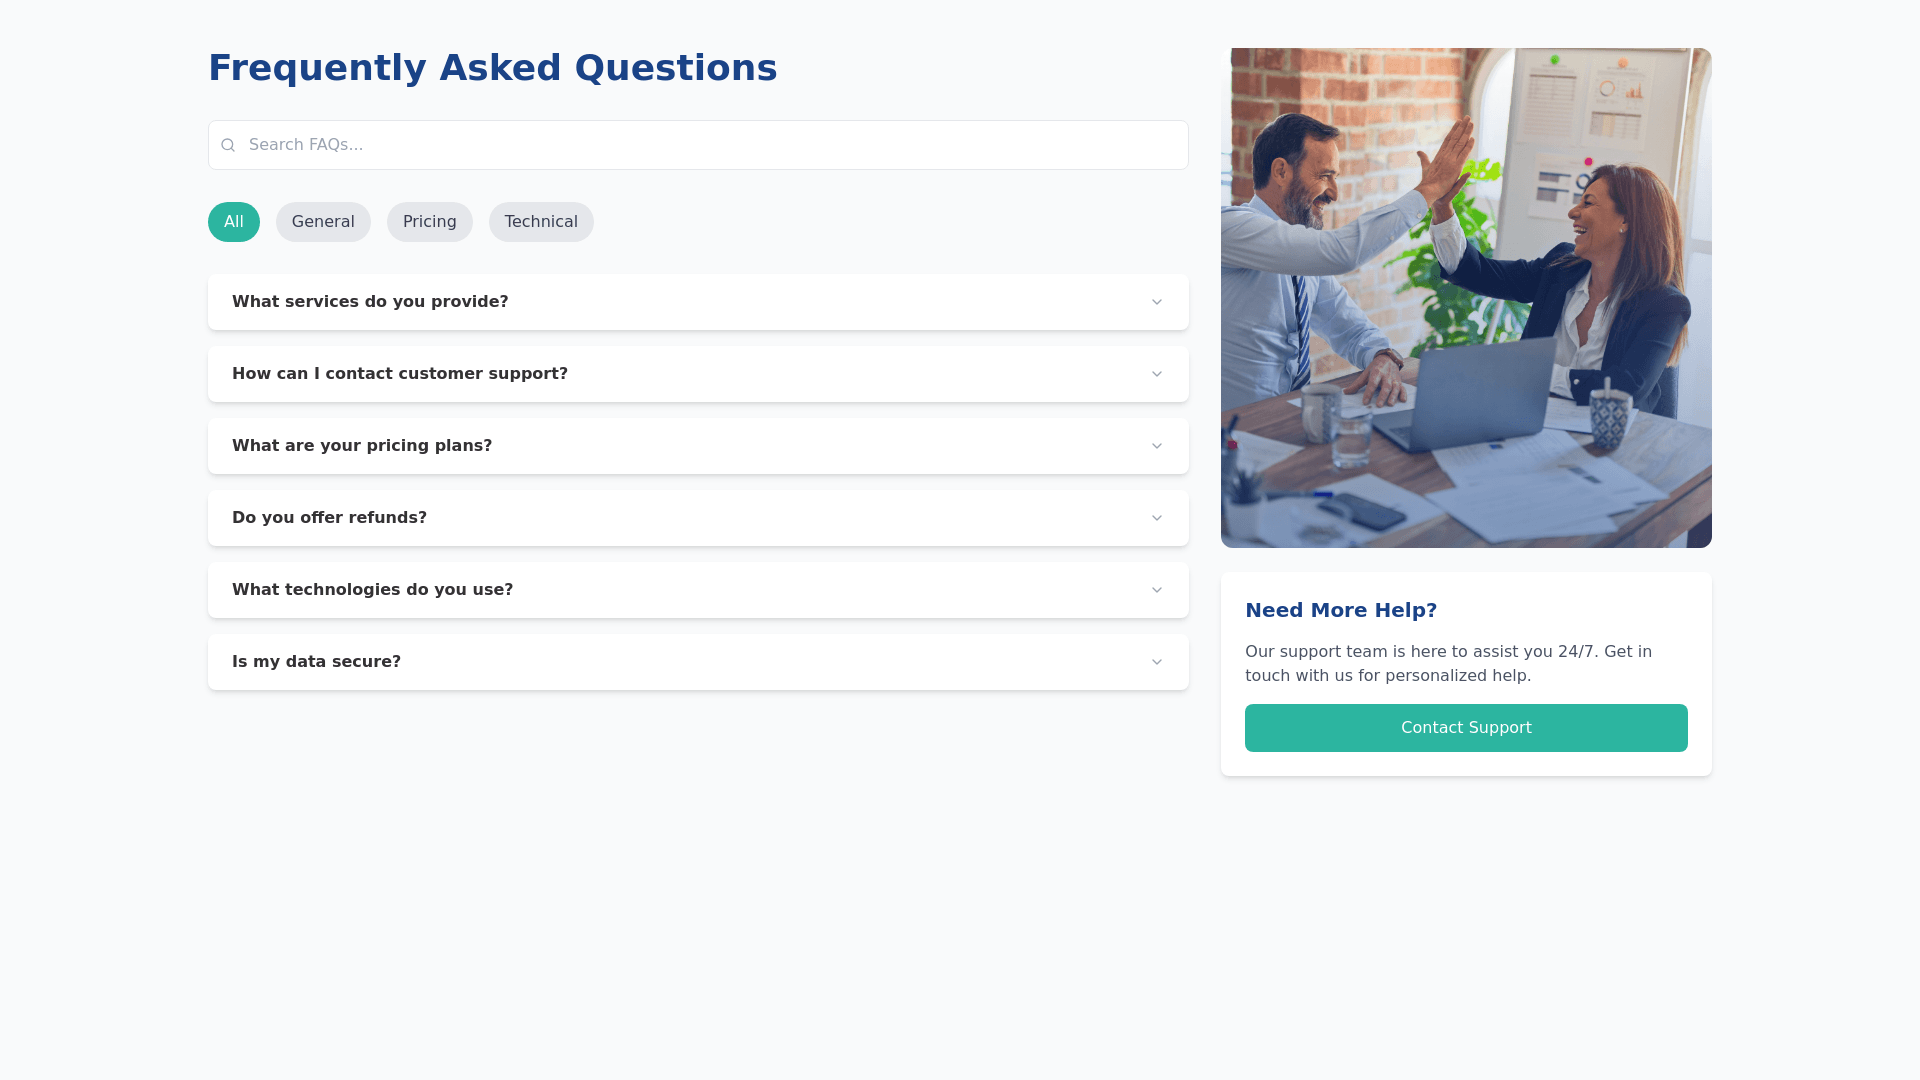Expand the refunds question
Image resolution: width=1920 pixels, height=1080 pixels.
click(329, 518)
